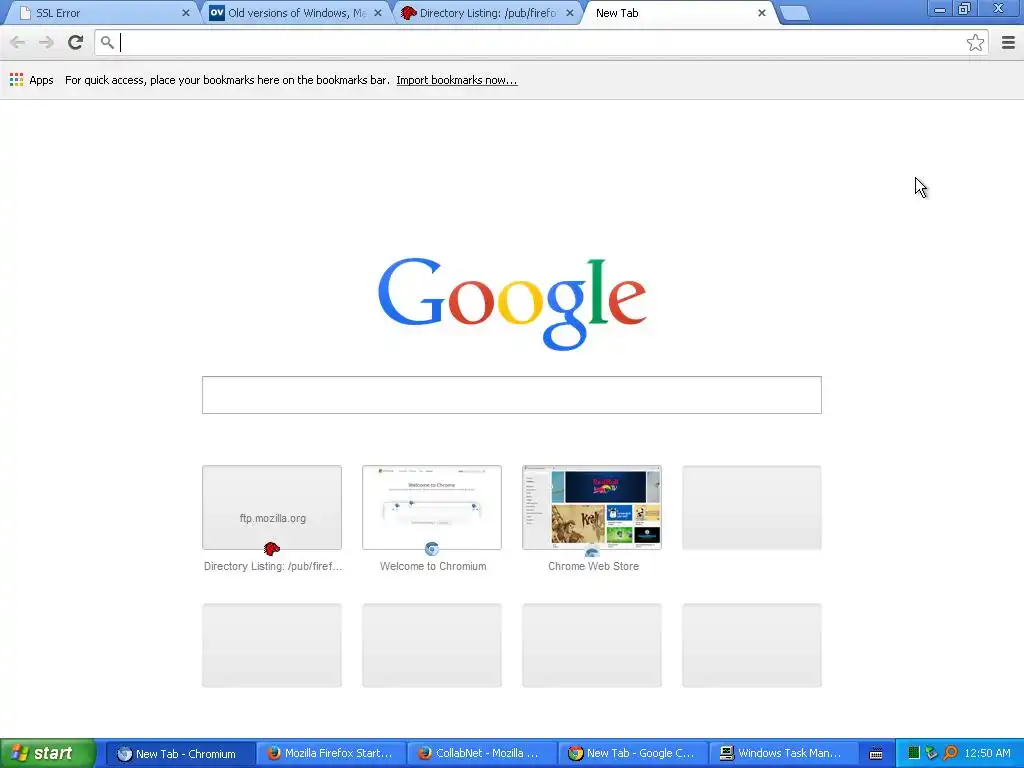Screen dimensions: 1024x768
Task: Click the Google logo
Action: [x=512, y=303]
